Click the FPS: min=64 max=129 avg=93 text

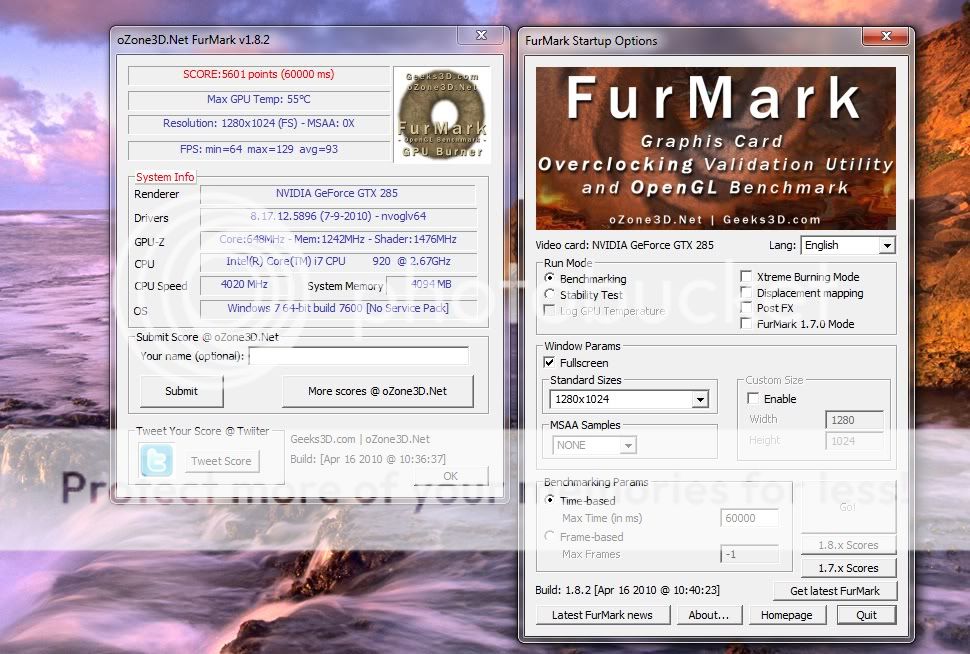point(259,149)
